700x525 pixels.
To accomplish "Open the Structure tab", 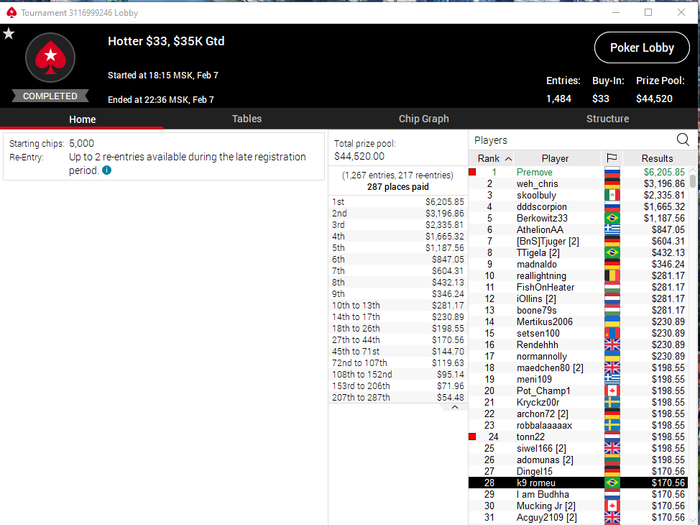I will (607, 119).
